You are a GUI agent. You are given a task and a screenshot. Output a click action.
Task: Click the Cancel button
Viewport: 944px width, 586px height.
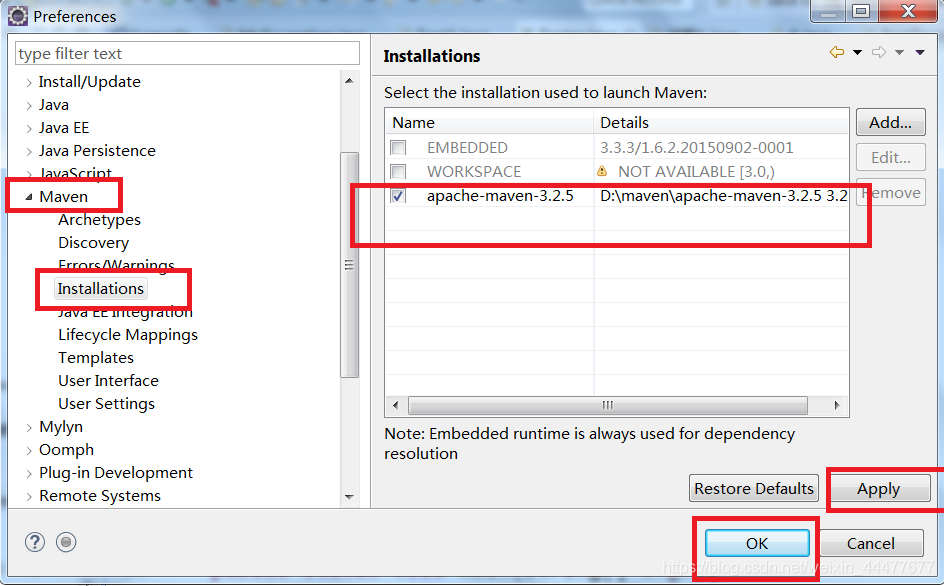[871, 543]
